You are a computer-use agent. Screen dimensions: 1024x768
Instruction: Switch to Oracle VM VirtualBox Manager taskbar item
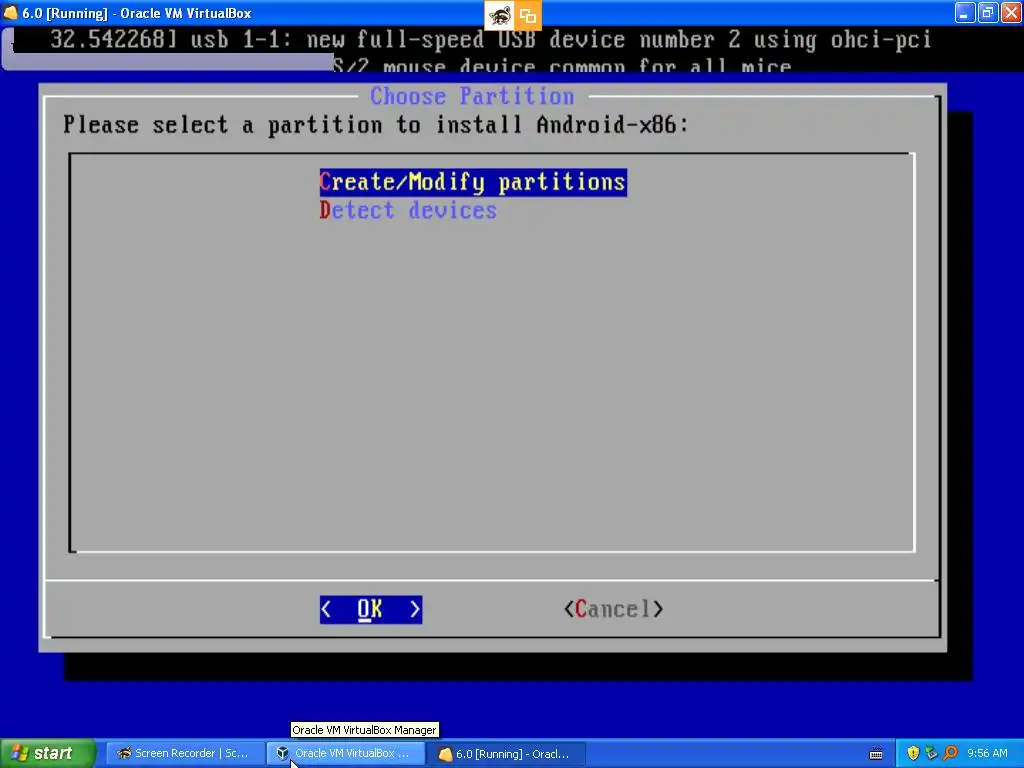click(x=345, y=754)
